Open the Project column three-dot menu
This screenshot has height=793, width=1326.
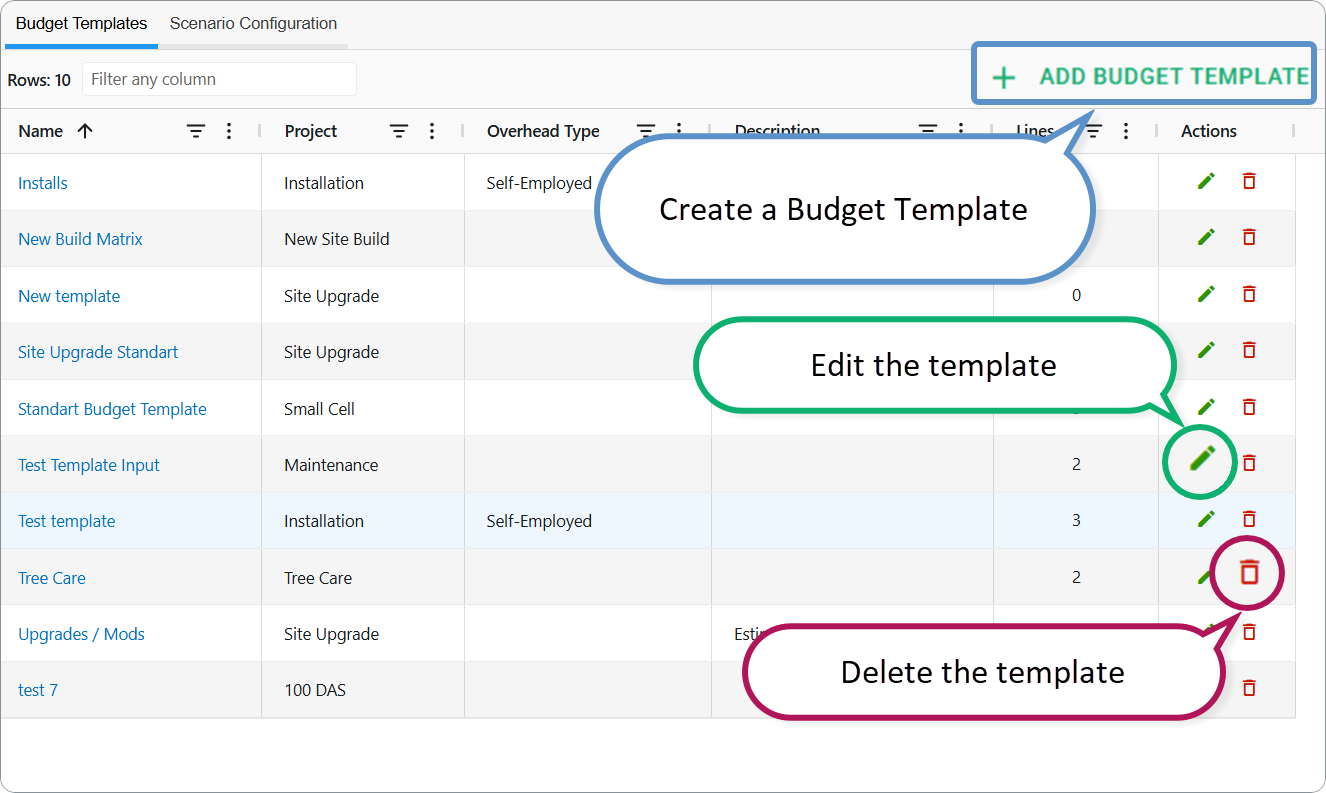[432, 131]
